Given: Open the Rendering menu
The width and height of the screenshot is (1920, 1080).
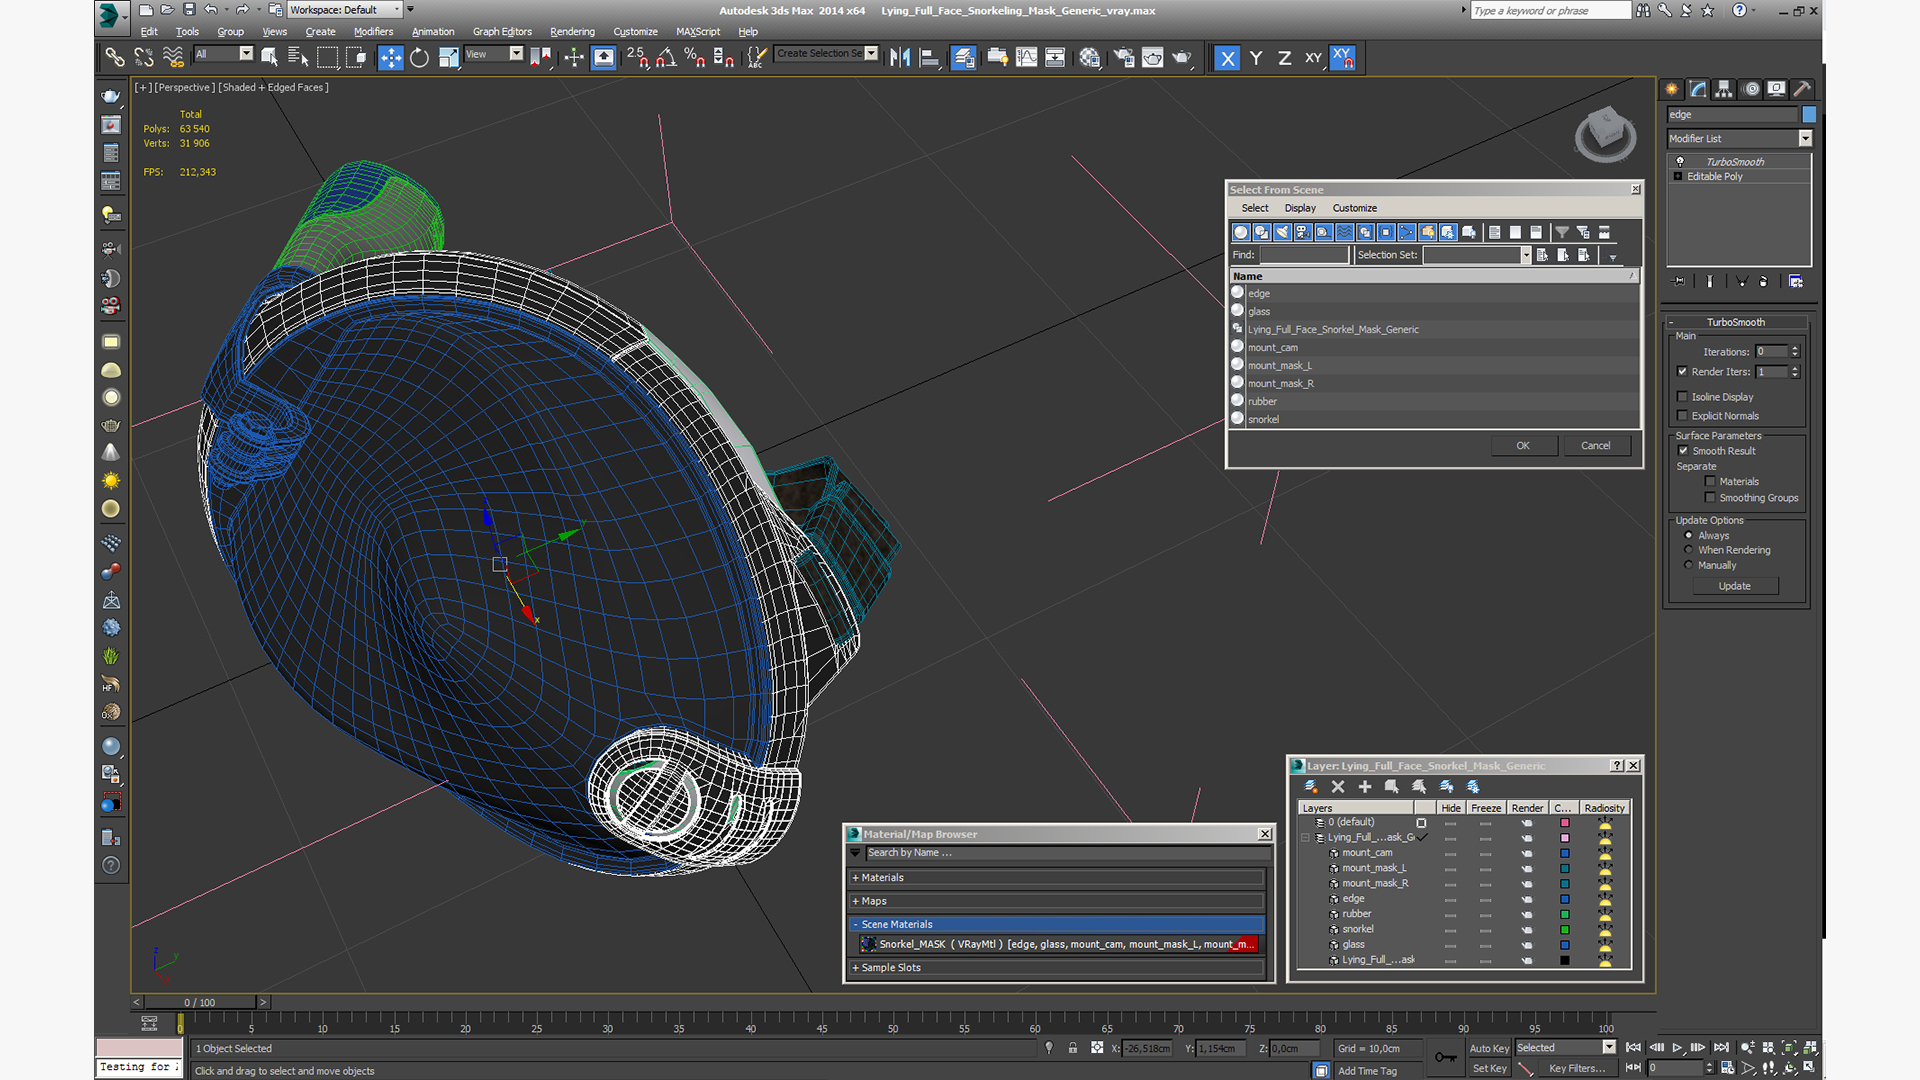Looking at the screenshot, I should (572, 32).
